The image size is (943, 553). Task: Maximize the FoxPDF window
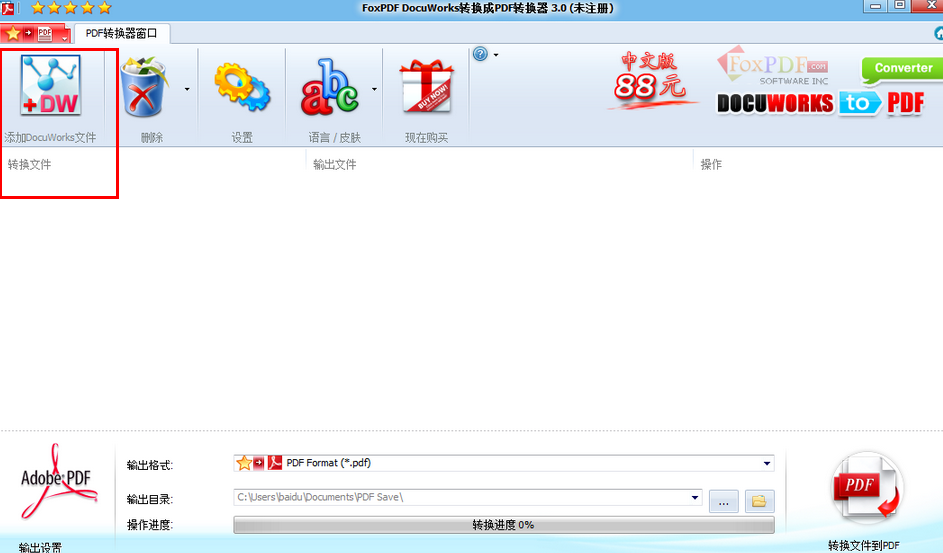(x=899, y=6)
